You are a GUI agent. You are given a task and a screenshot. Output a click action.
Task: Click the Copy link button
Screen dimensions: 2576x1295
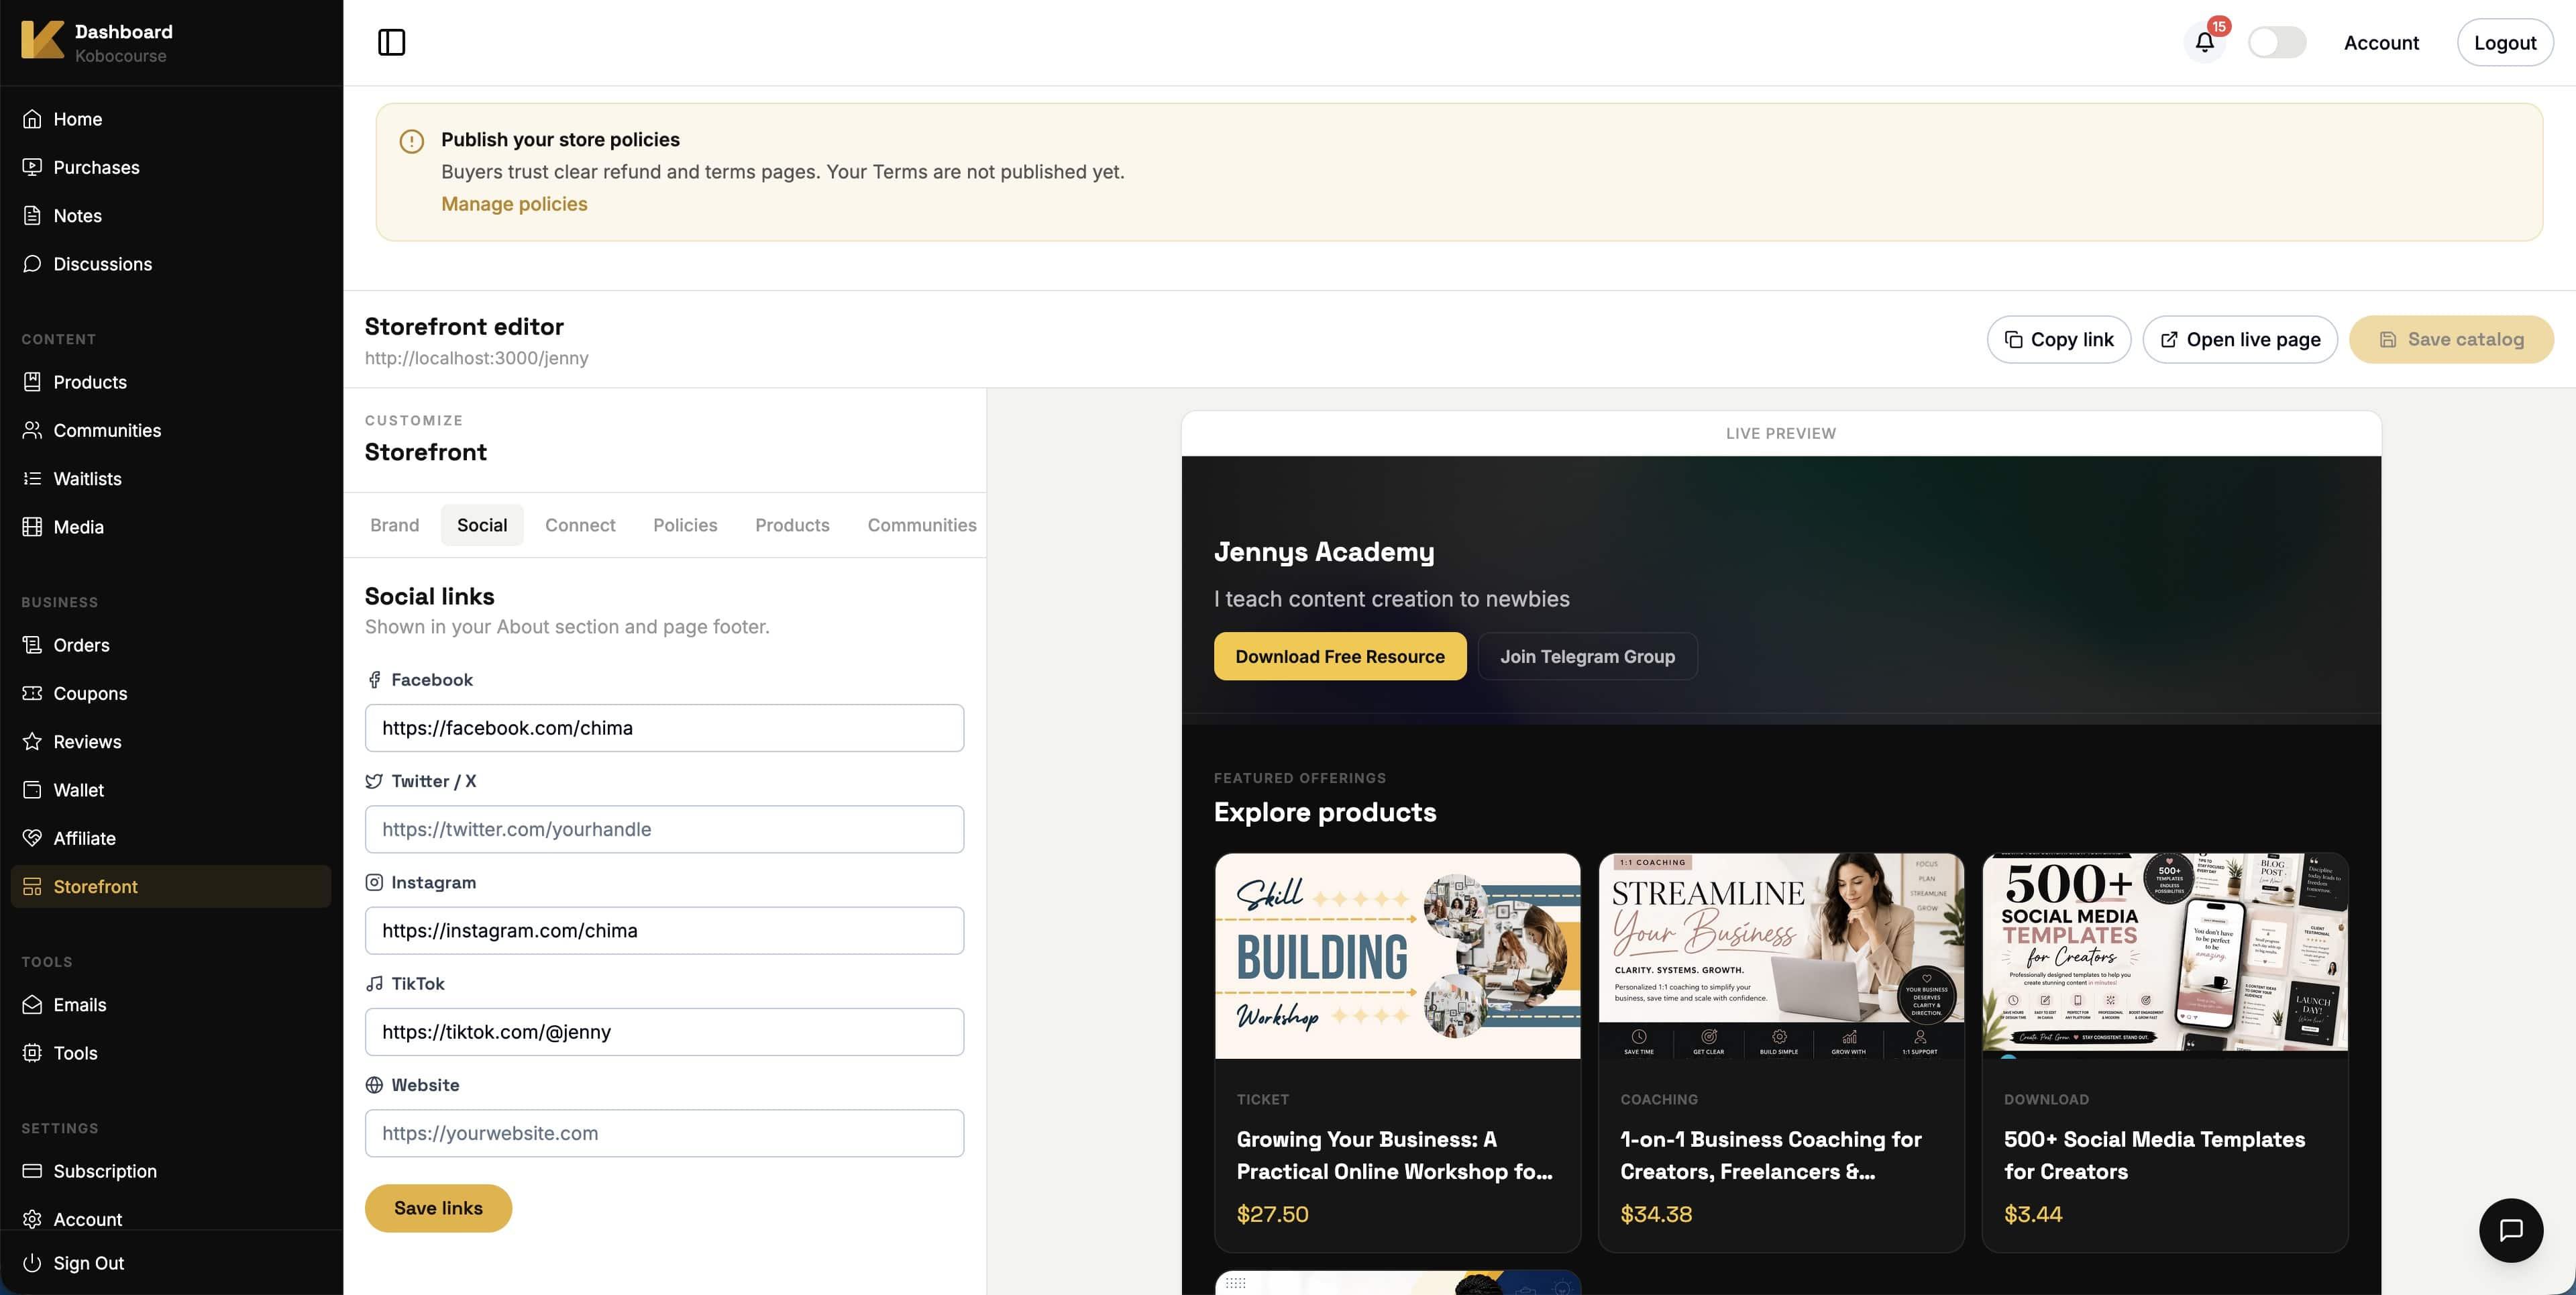(2058, 339)
